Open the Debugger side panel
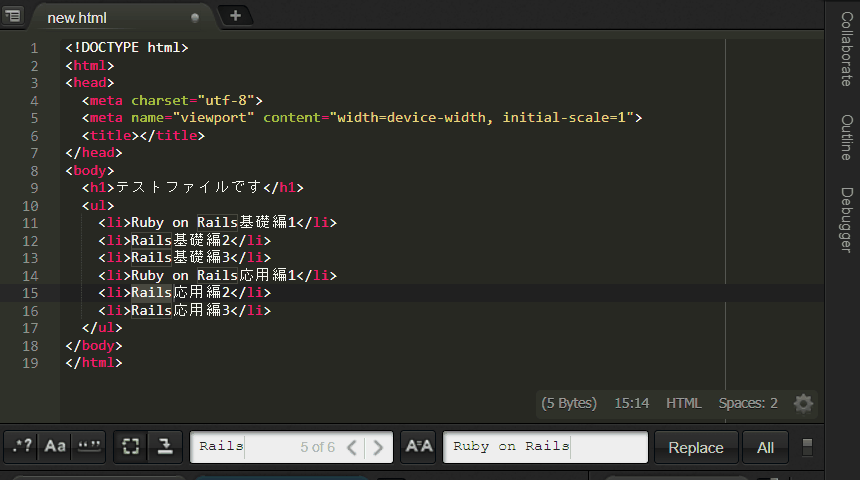Screen dimensions: 860x480 846,220
